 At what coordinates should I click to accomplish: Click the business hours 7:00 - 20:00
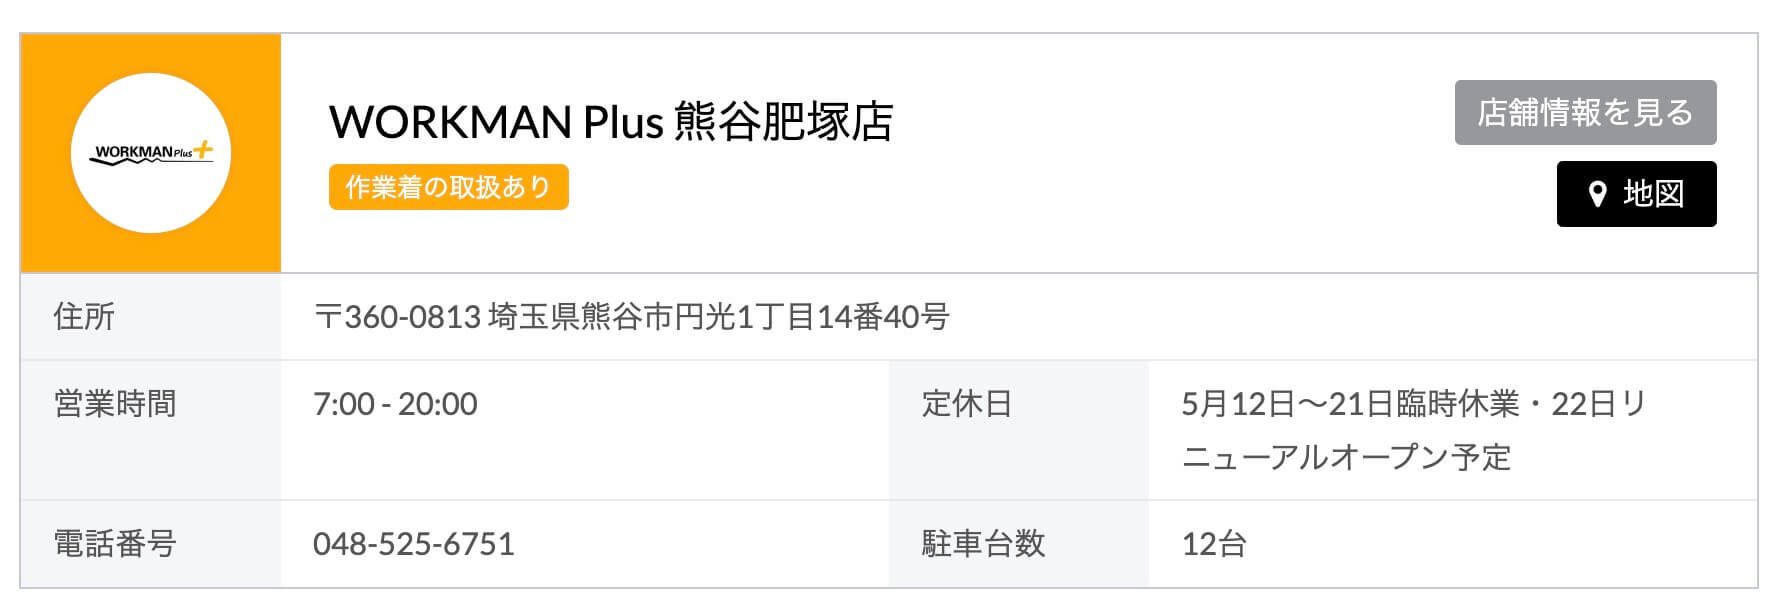tap(395, 404)
